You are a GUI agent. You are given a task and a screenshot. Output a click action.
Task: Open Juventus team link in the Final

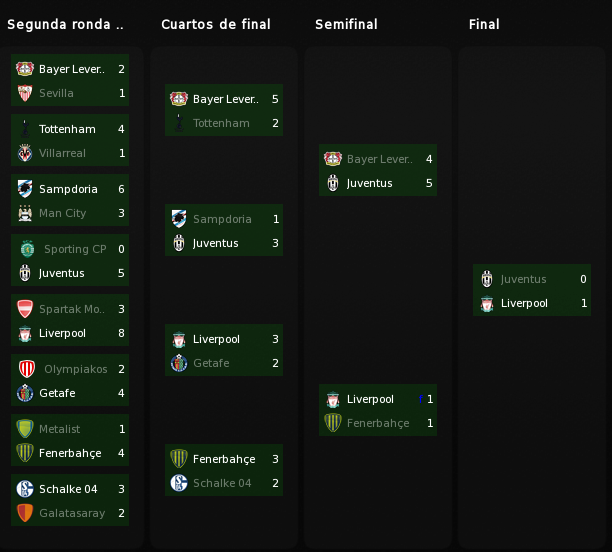523,279
